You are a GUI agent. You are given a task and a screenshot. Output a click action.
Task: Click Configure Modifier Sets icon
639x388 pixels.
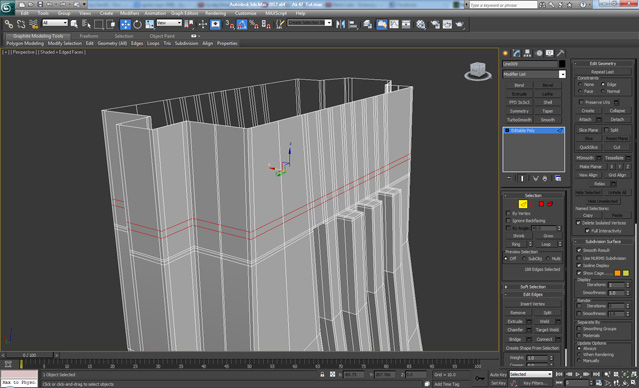558,179
